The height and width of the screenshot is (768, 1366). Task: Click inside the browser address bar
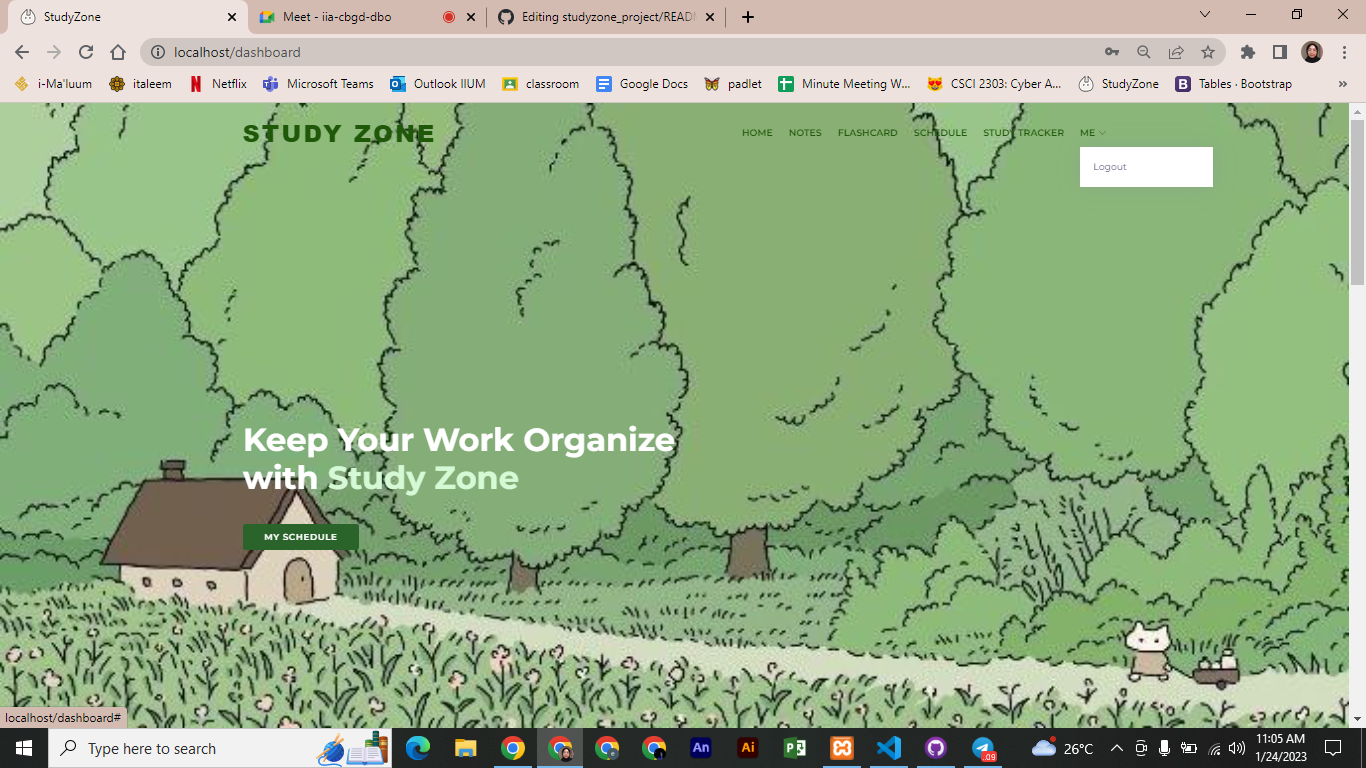click(x=400, y=52)
